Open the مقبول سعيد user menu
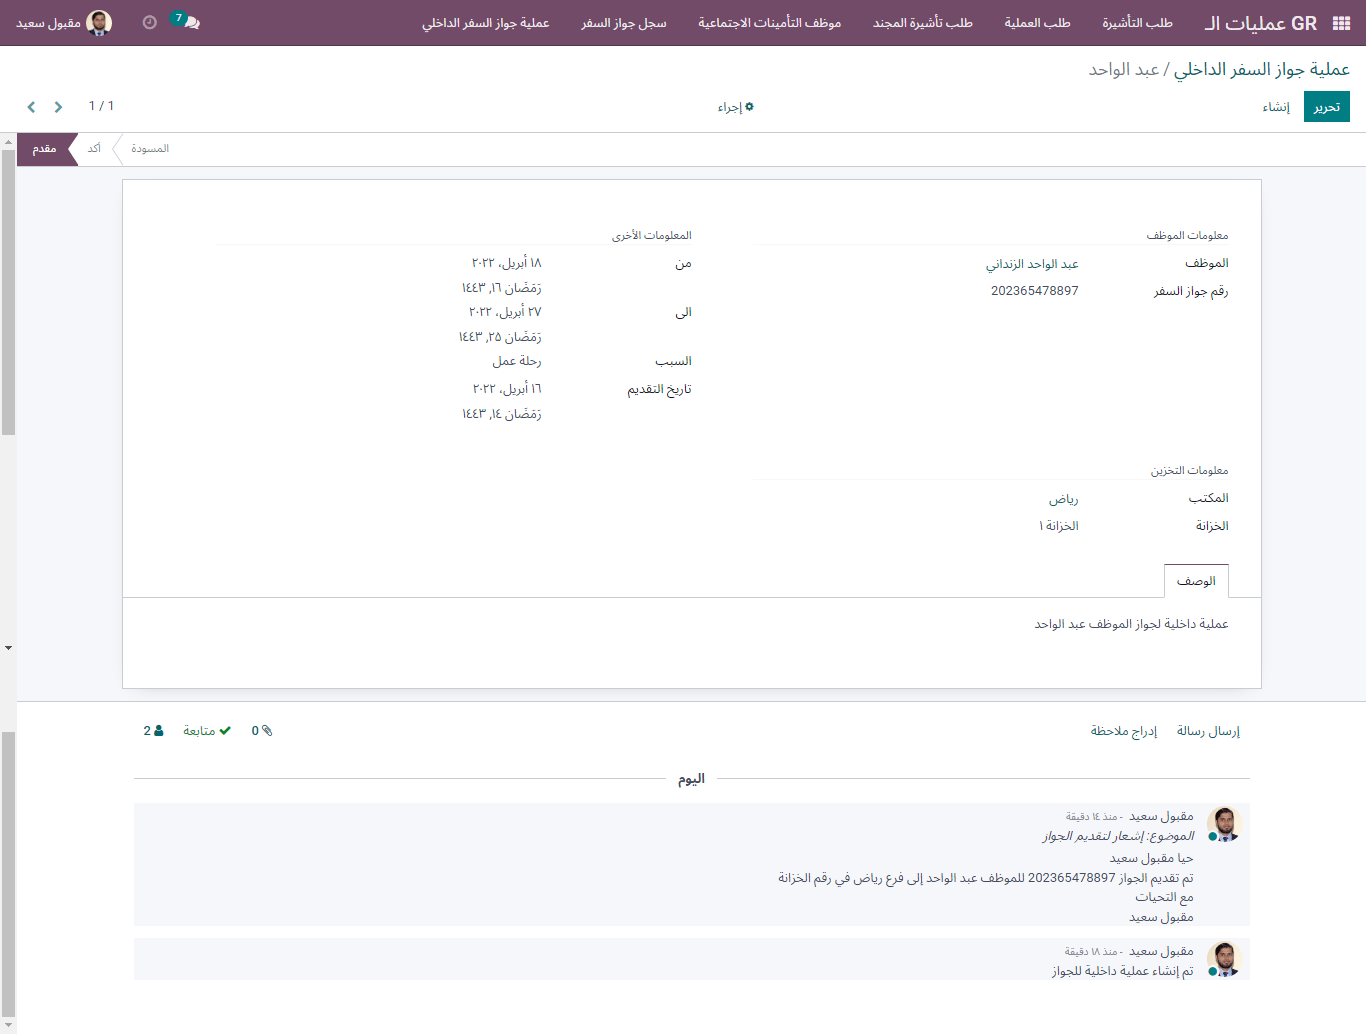 coord(64,23)
